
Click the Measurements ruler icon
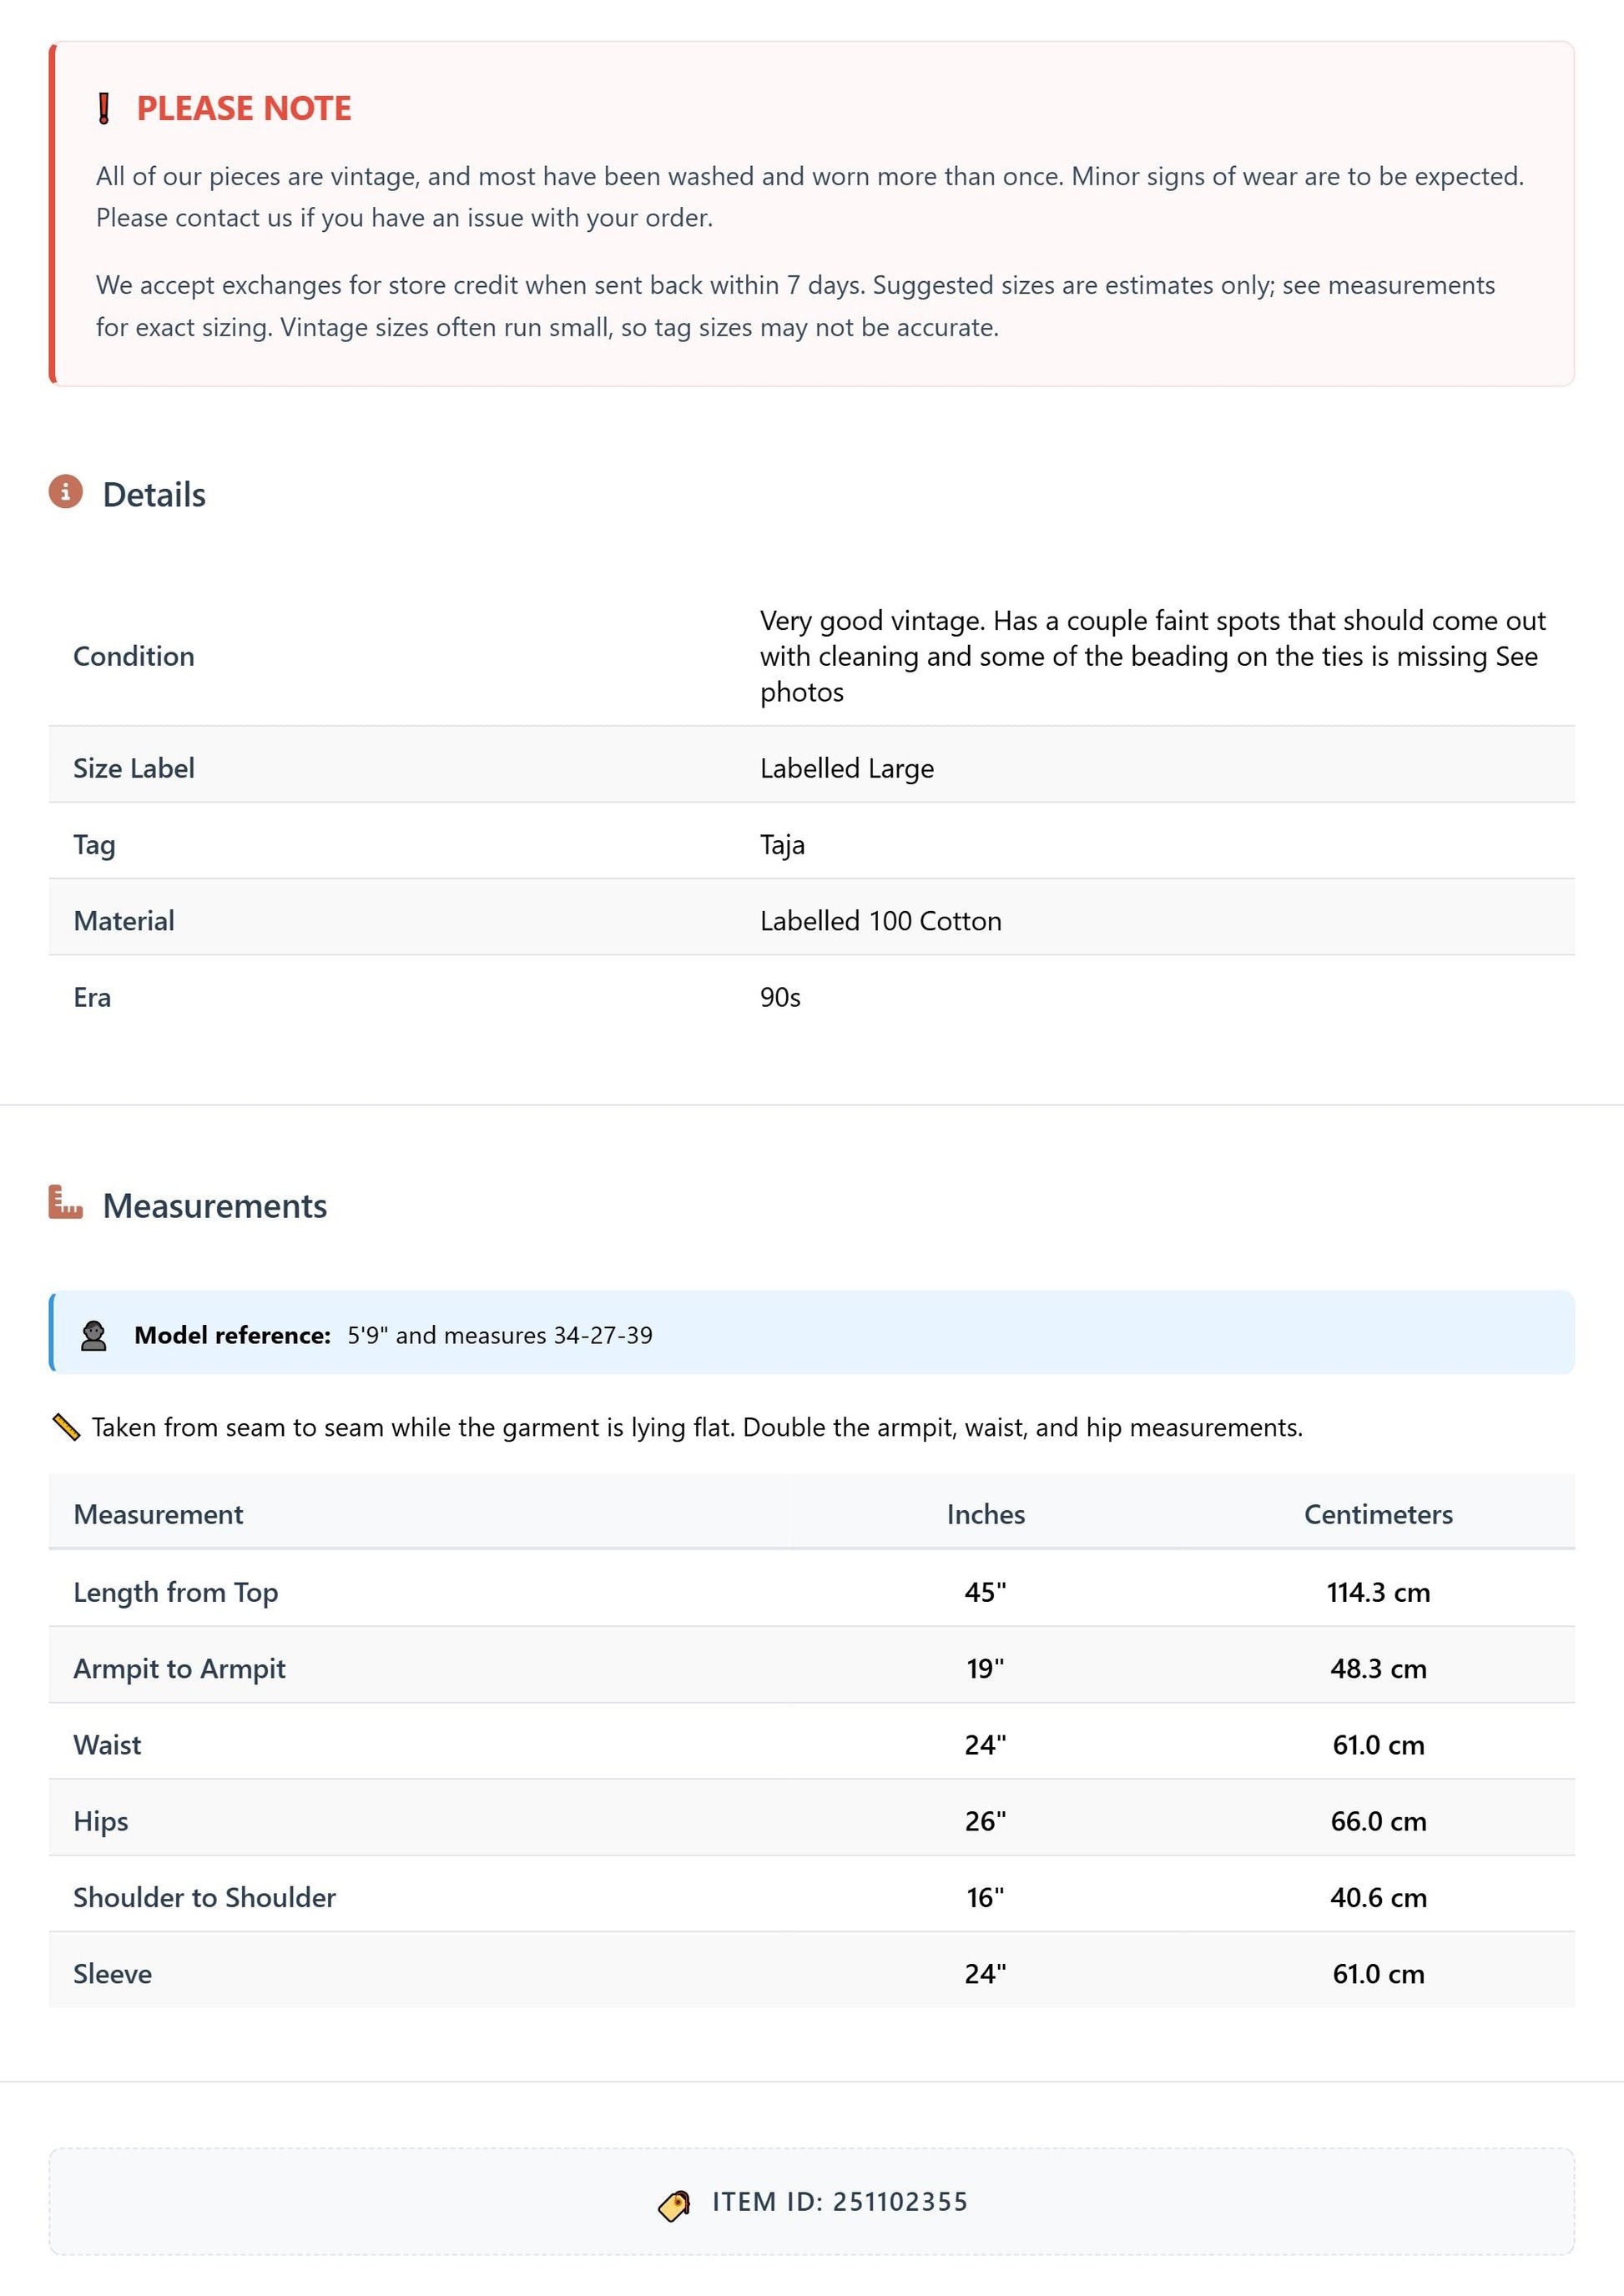[x=66, y=1202]
